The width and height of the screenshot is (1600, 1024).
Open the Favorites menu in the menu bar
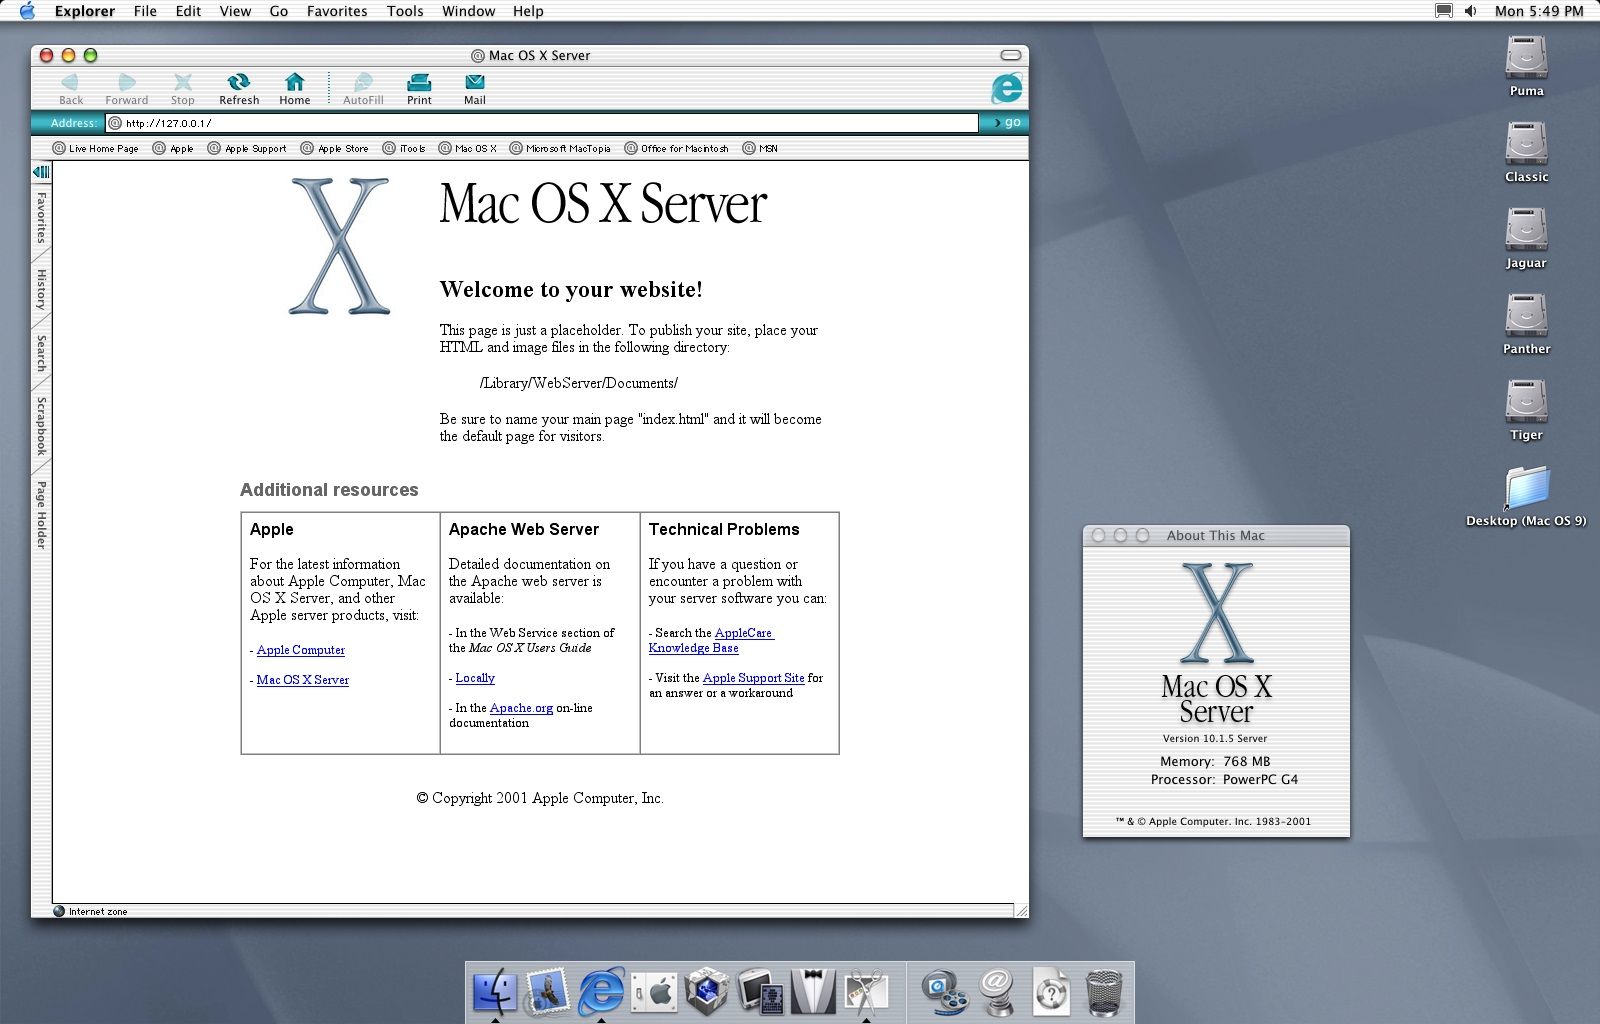coord(337,11)
